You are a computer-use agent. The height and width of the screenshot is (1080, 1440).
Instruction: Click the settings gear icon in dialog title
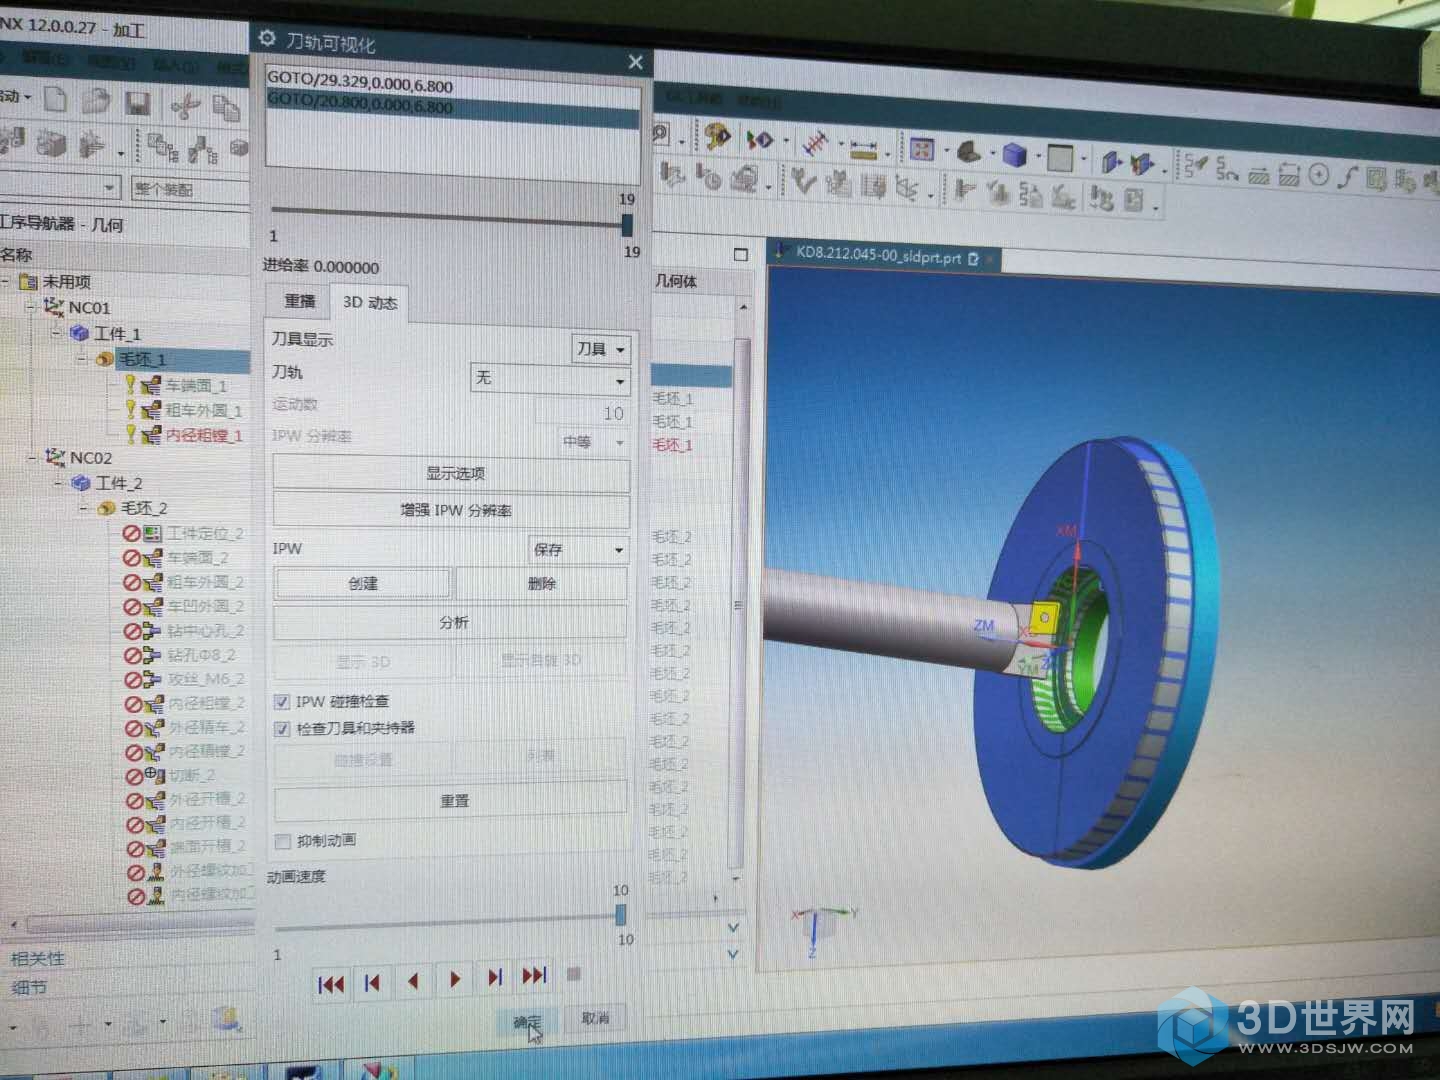click(x=266, y=38)
